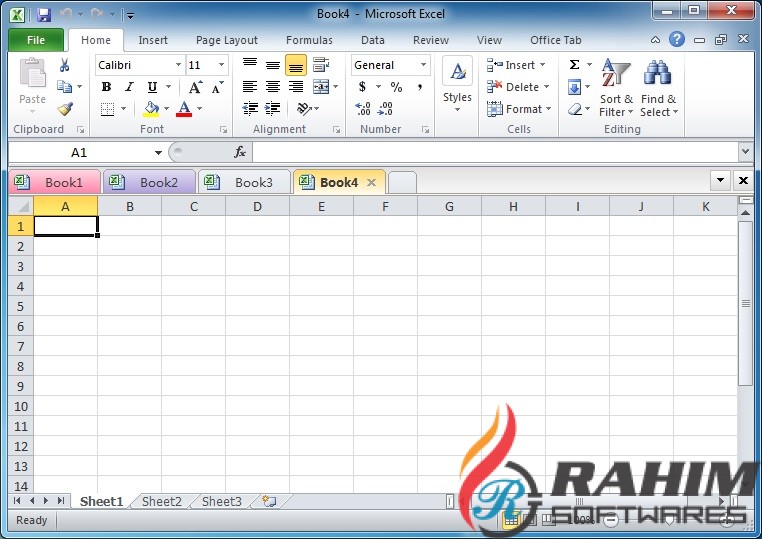Apply Accounting dollar format
762x539 pixels.
pos(362,87)
